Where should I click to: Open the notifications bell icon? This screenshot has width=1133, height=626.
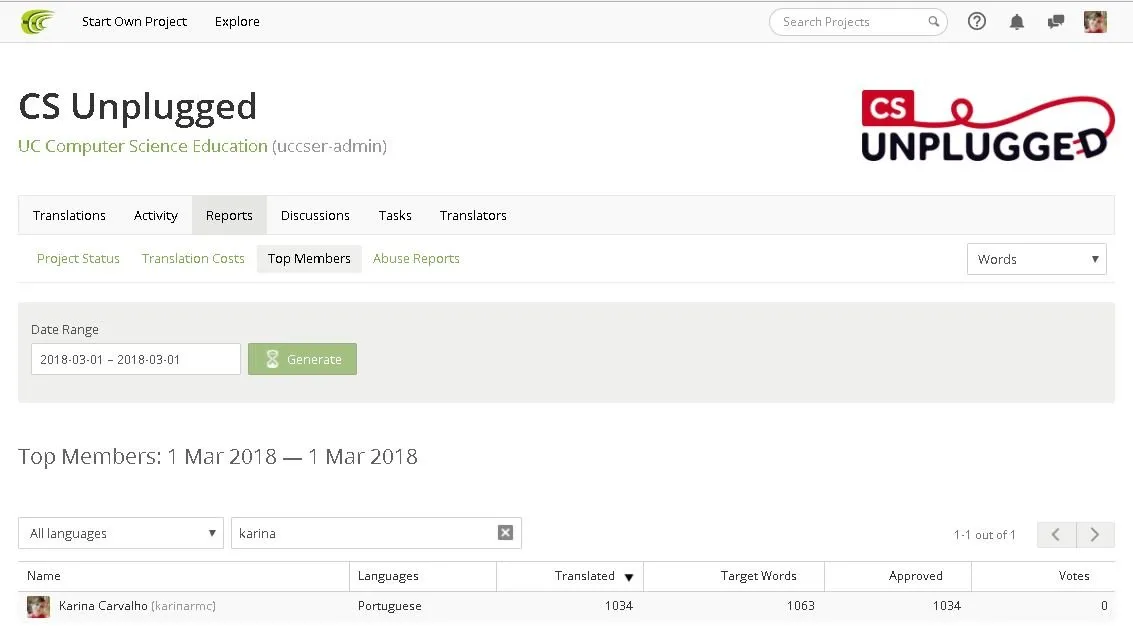pos(1017,22)
